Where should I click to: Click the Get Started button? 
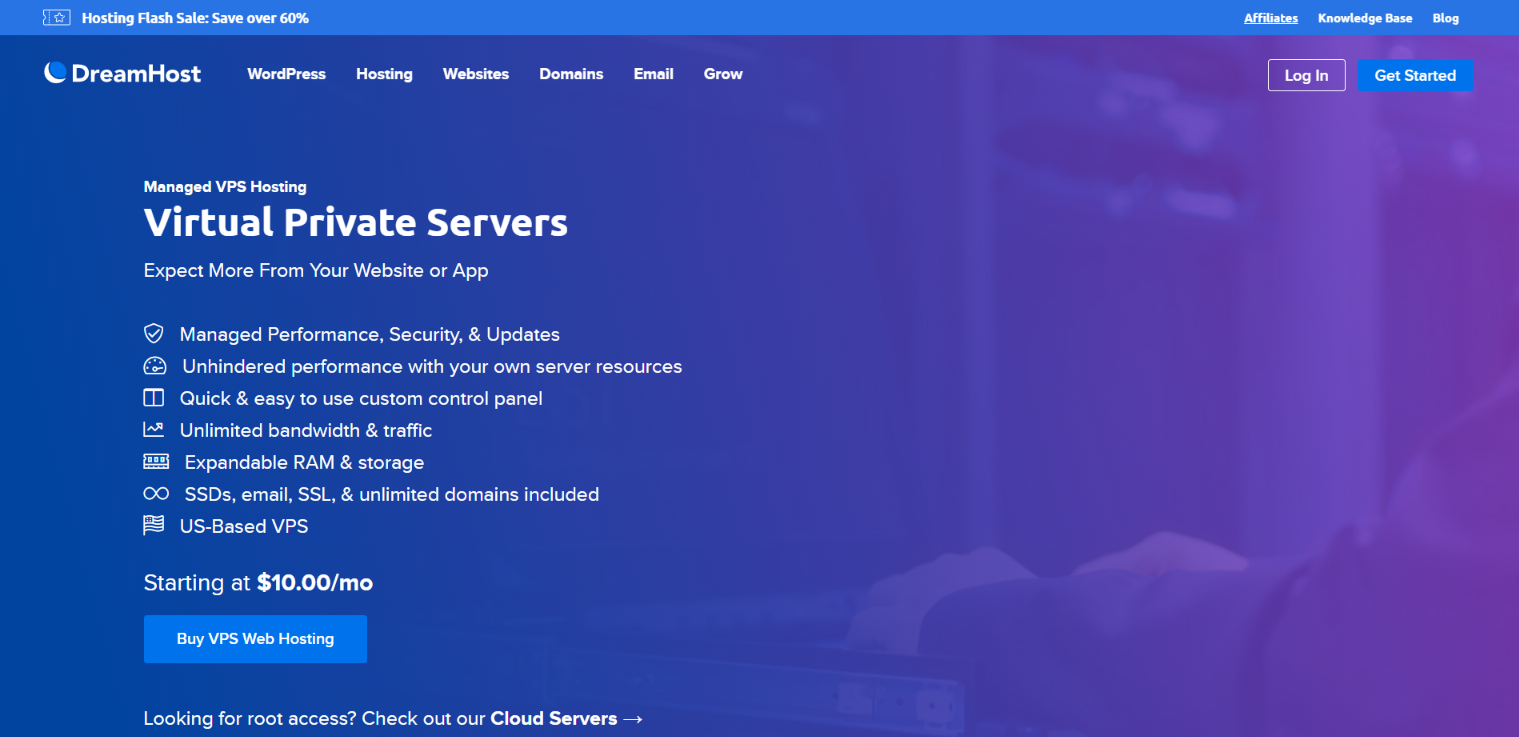(1414, 75)
